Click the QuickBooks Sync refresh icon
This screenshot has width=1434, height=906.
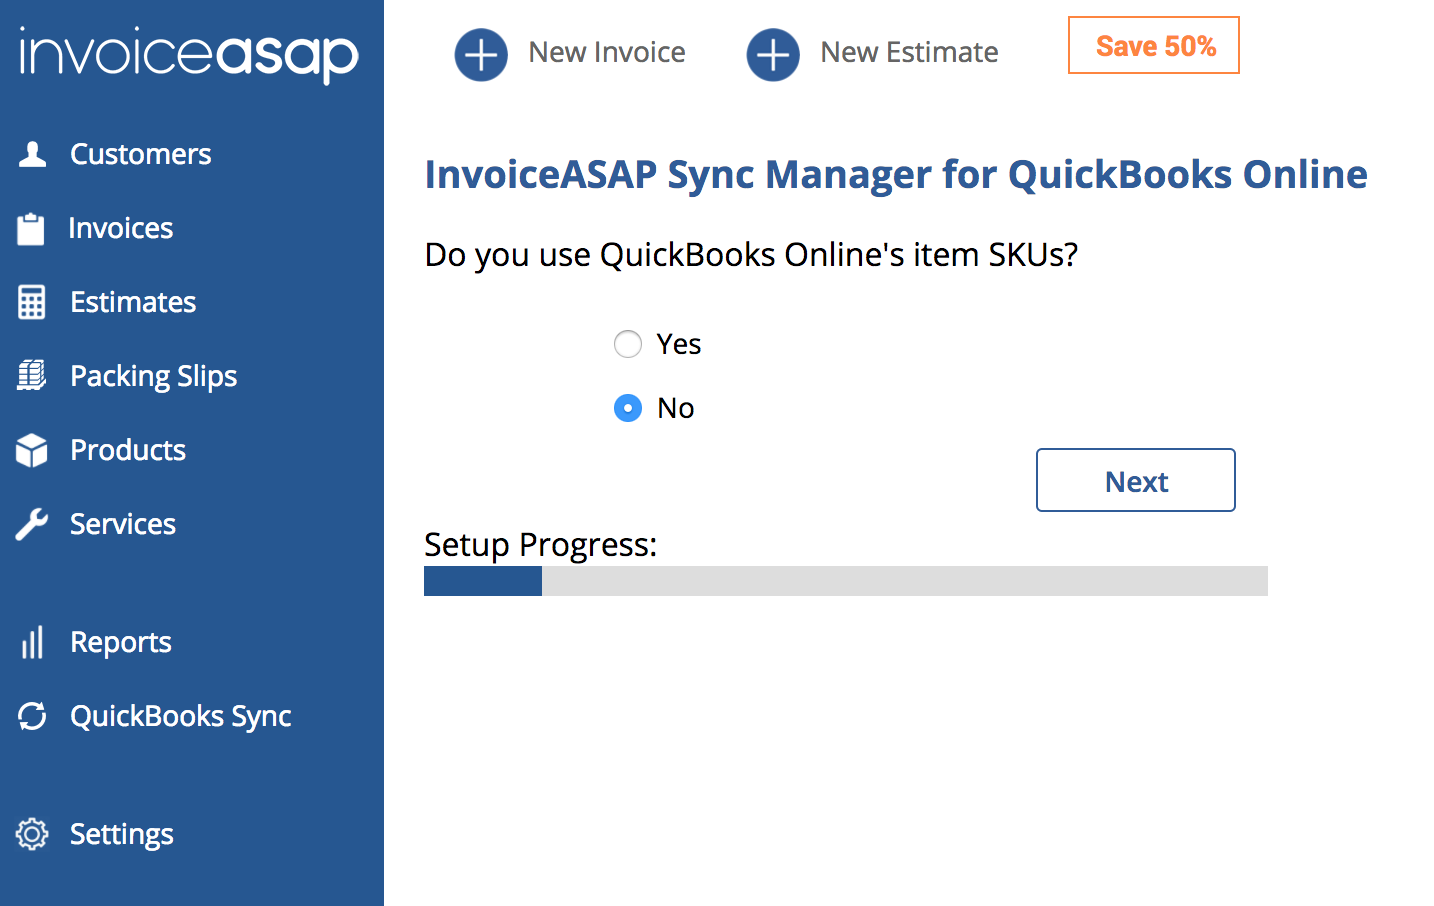pos(32,716)
